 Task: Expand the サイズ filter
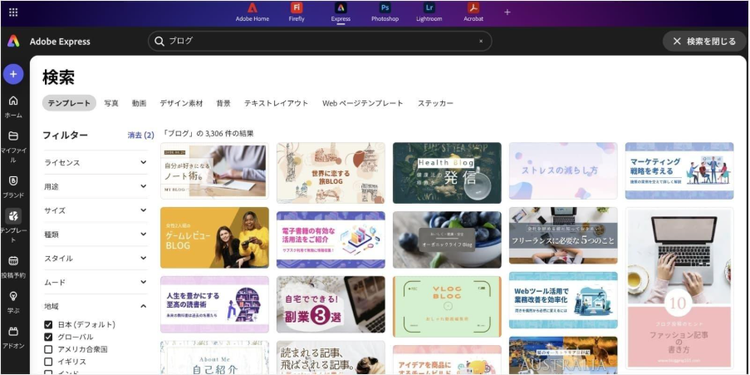point(96,210)
